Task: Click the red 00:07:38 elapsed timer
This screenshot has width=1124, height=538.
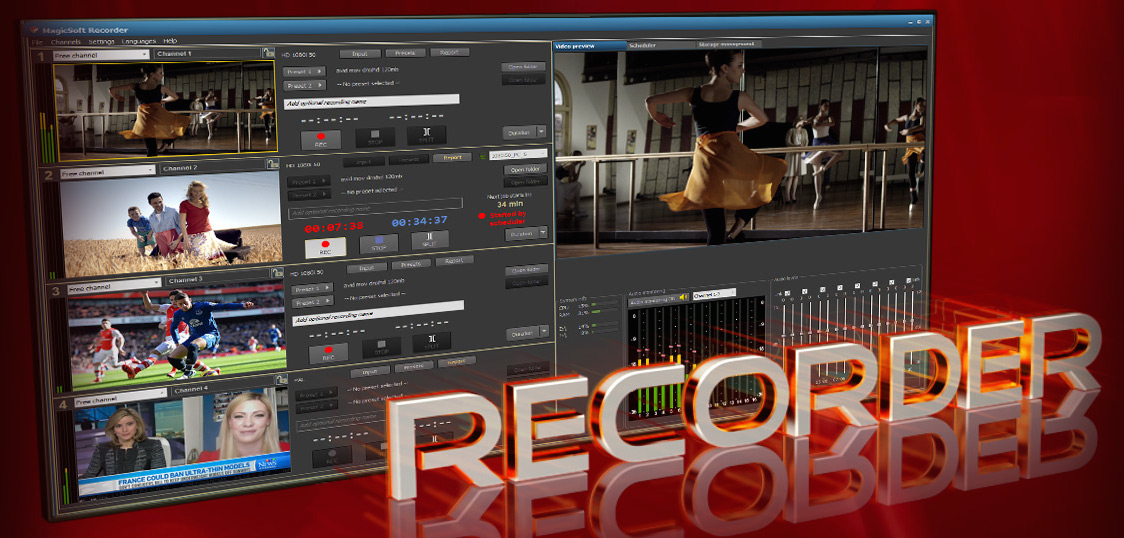Action: (x=334, y=226)
